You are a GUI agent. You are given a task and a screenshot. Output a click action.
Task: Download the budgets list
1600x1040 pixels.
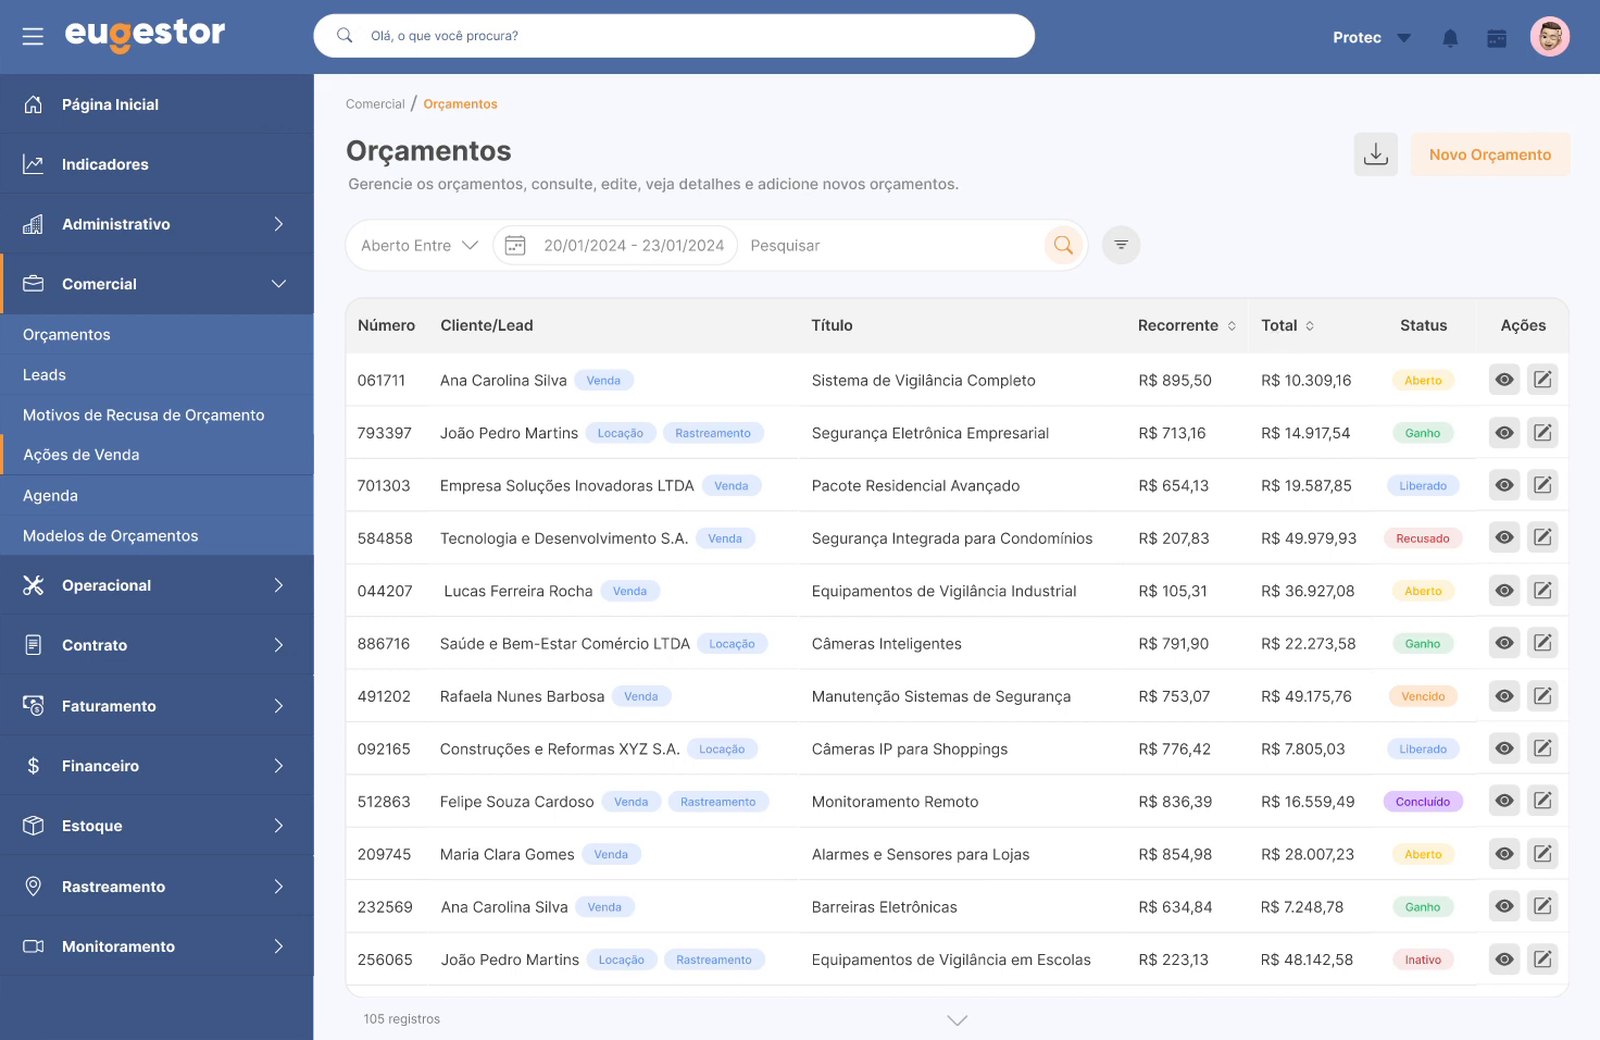(1376, 154)
